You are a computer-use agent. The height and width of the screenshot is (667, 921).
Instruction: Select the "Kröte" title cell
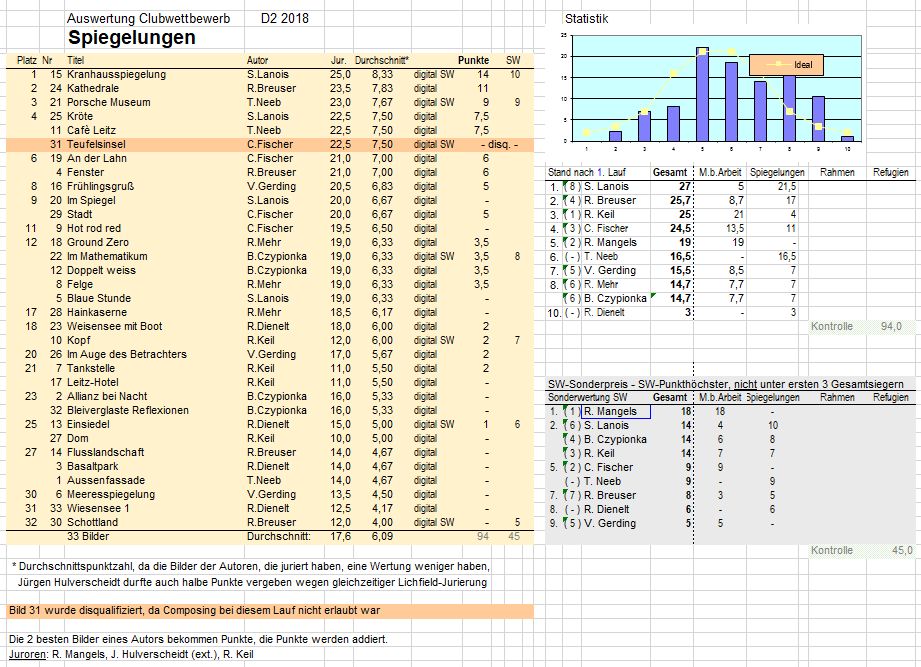pyautogui.click(x=80, y=117)
